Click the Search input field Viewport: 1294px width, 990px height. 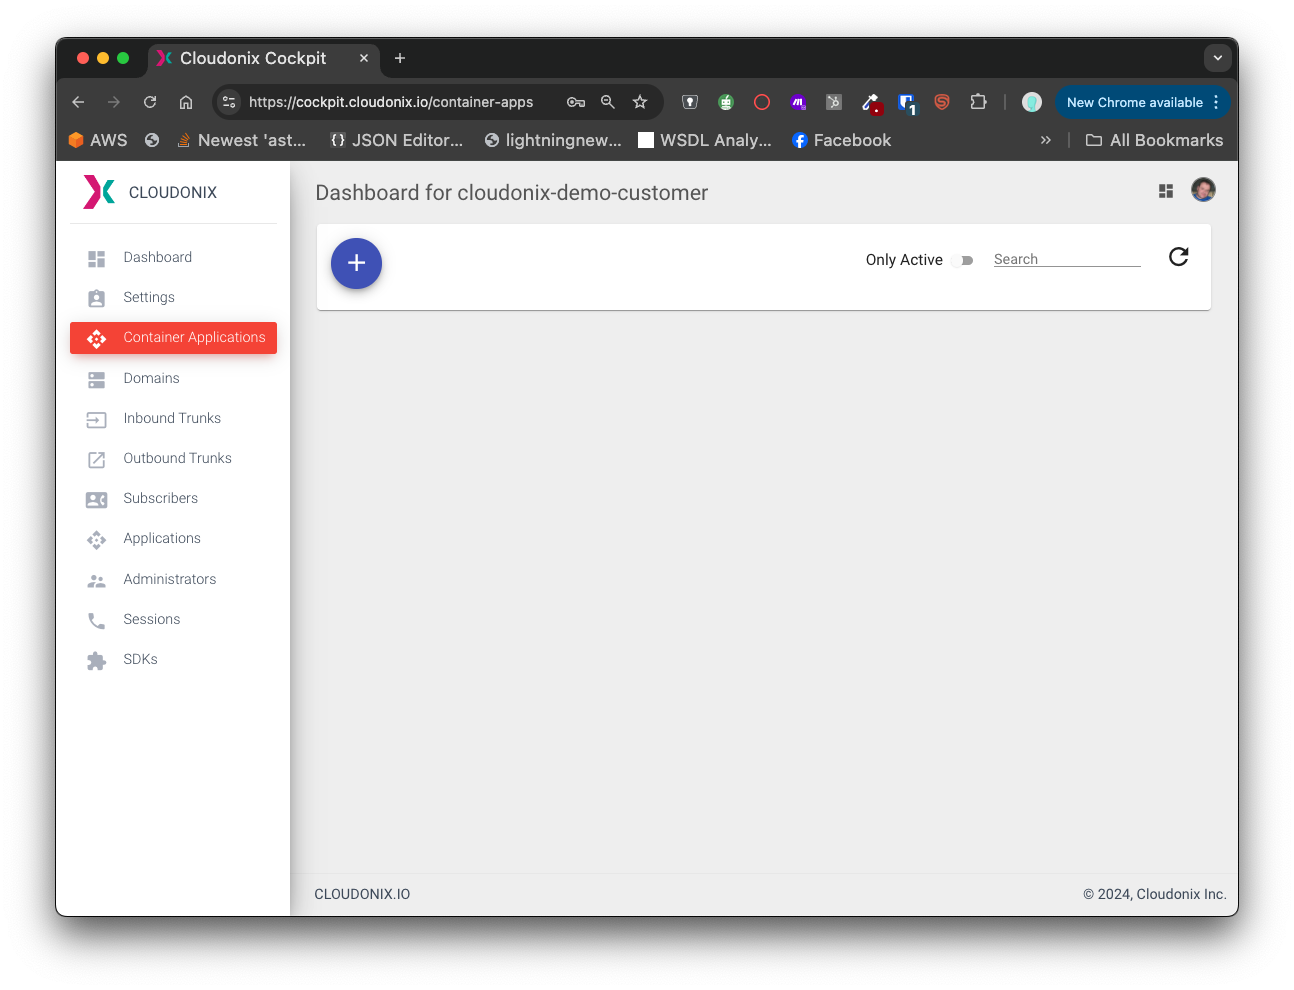click(x=1066, y=259)
